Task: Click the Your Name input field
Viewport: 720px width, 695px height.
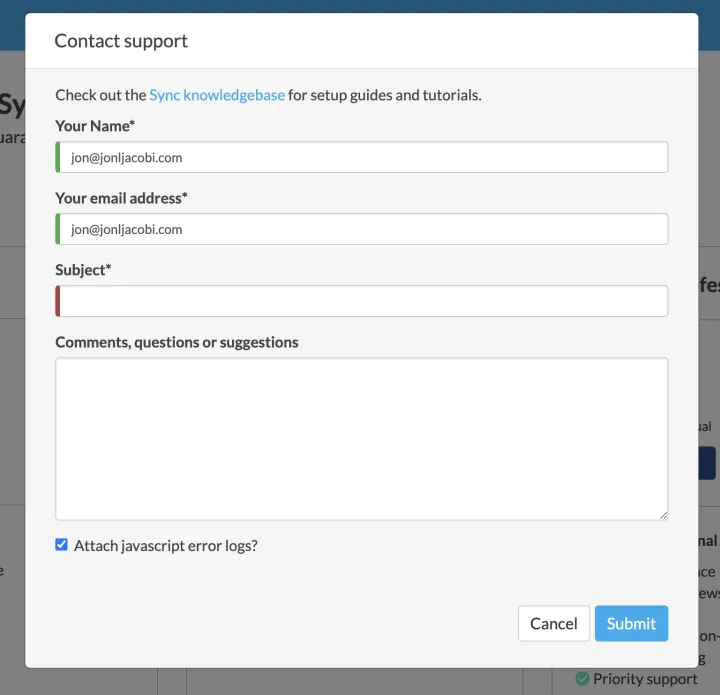Action: 362,157
